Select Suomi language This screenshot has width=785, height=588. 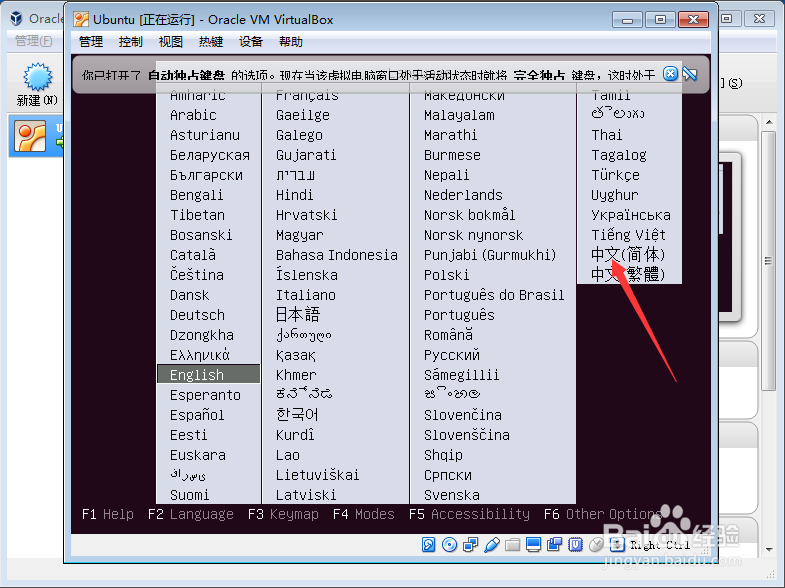point(190,495)
